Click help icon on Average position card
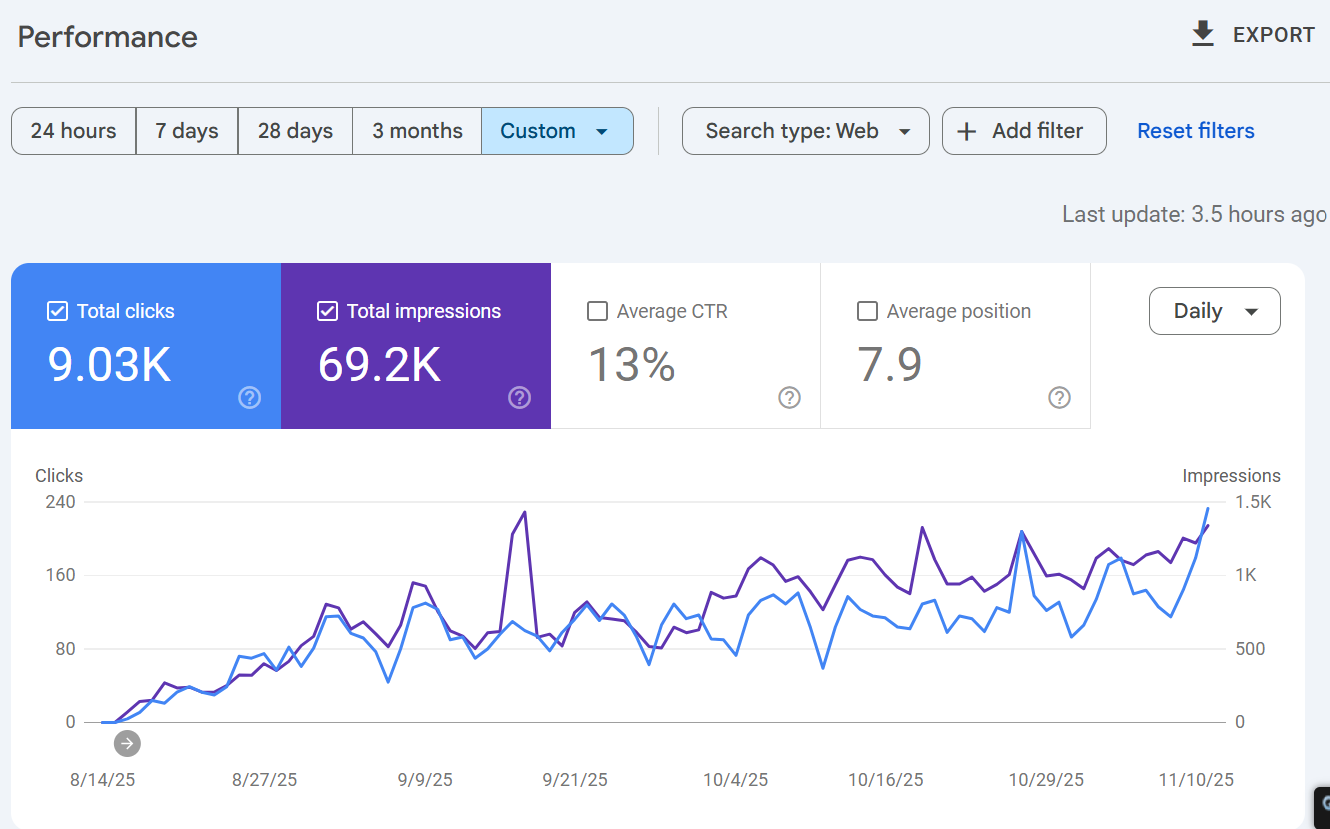Viewport: 1330px width, 829px height. coord(1060,398)
